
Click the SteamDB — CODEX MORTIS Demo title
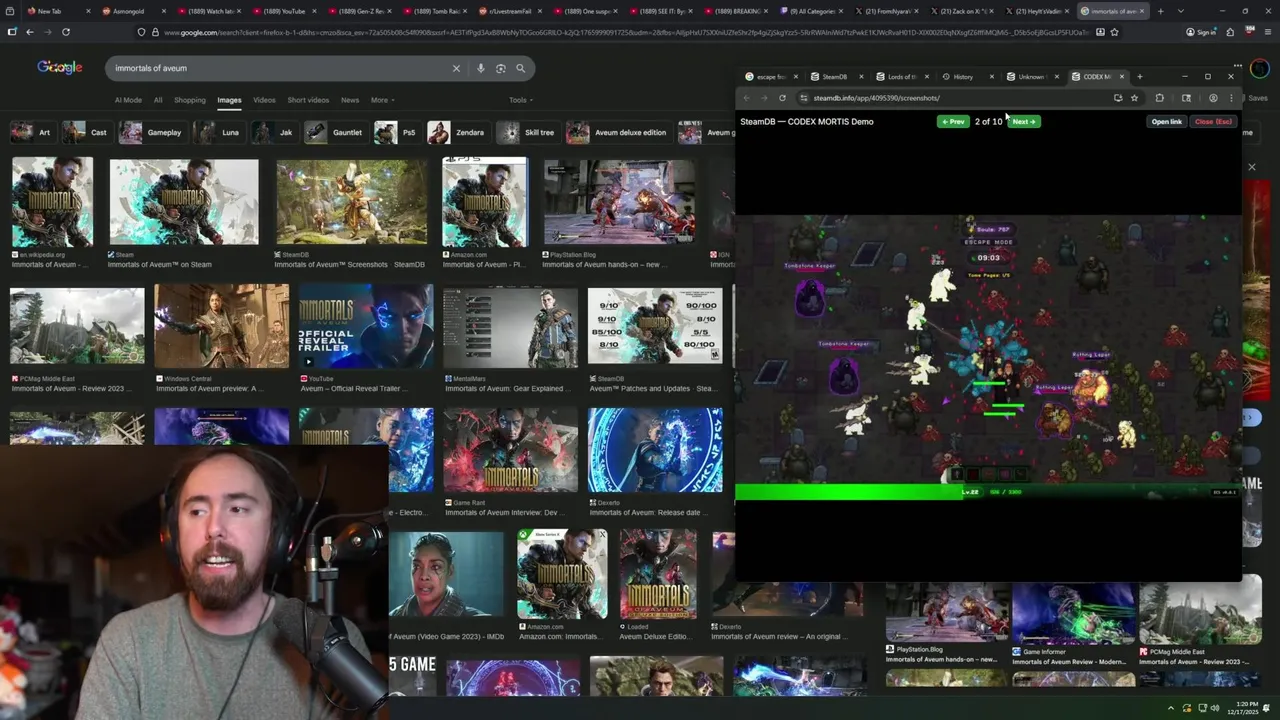click(807, 121)
